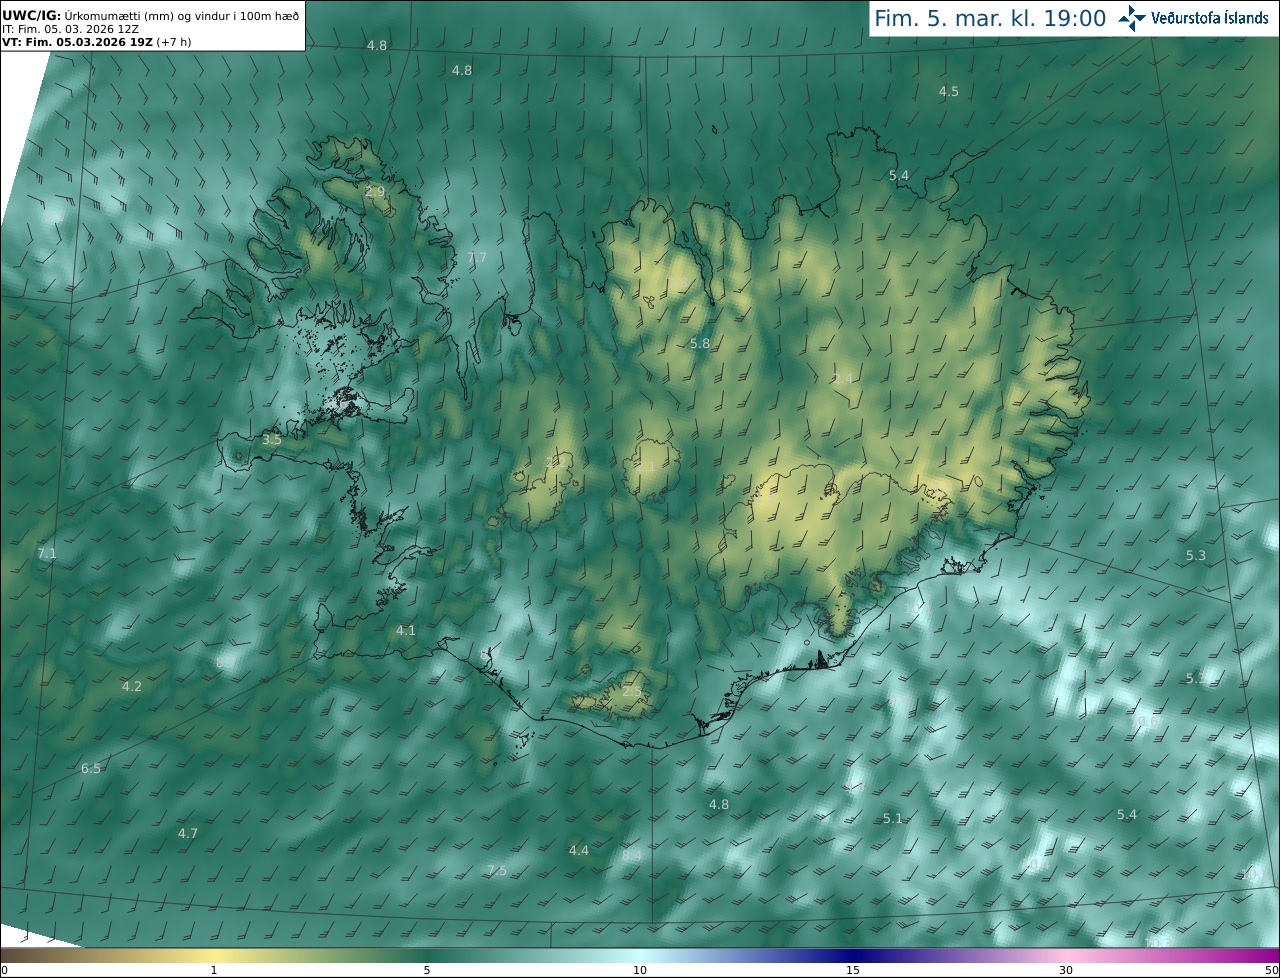1280x978 pixels.
Task: Click the 5.1 value in the southeast ocean
Action: (893, 819)
